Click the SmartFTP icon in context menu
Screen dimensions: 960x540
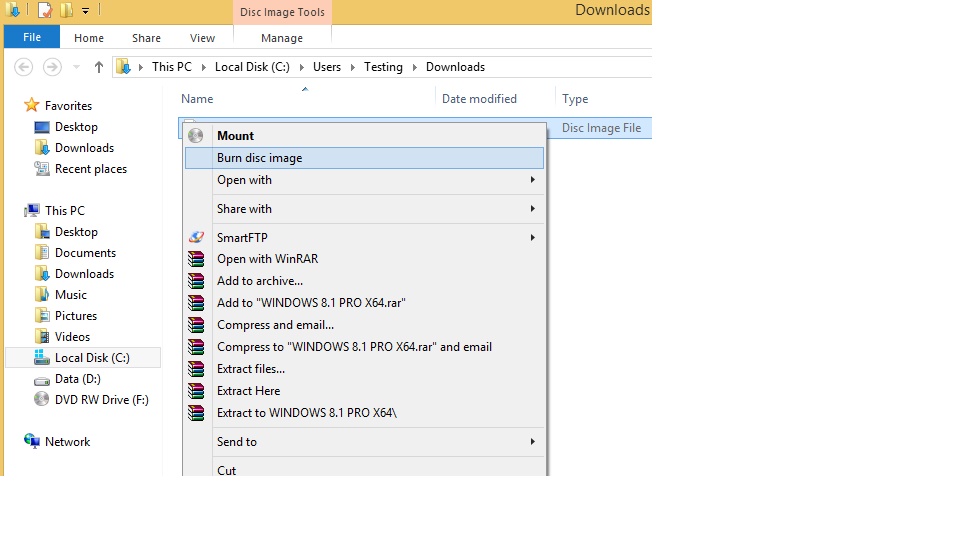tap(196, 237)
